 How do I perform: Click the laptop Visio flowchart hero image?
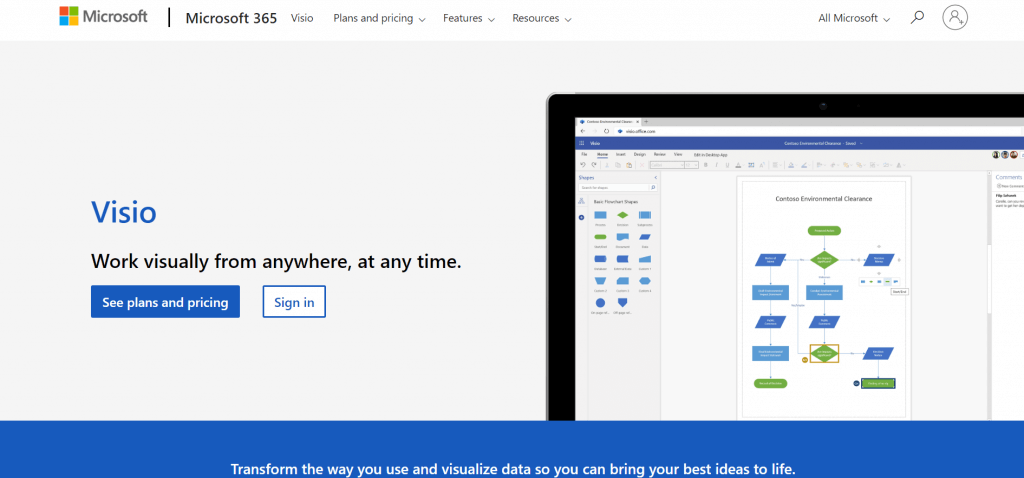[785, 257]
